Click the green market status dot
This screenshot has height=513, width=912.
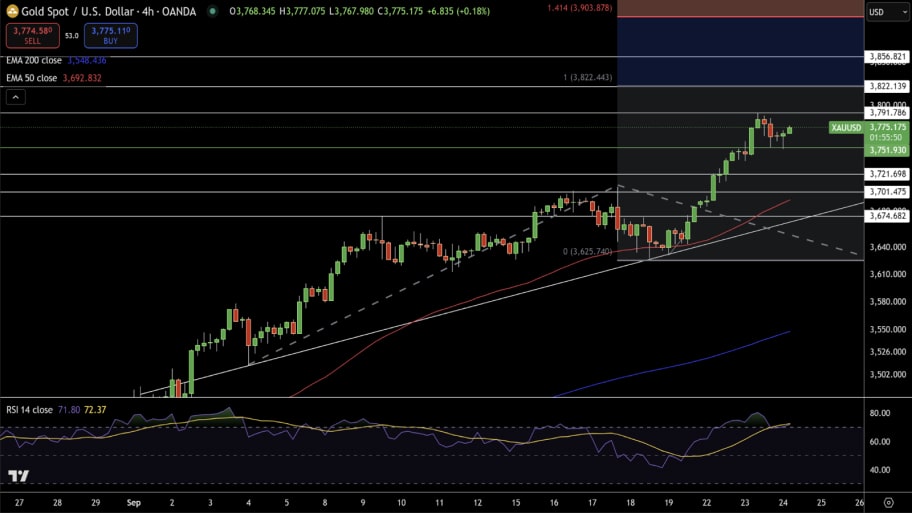(x=213, y=11)
